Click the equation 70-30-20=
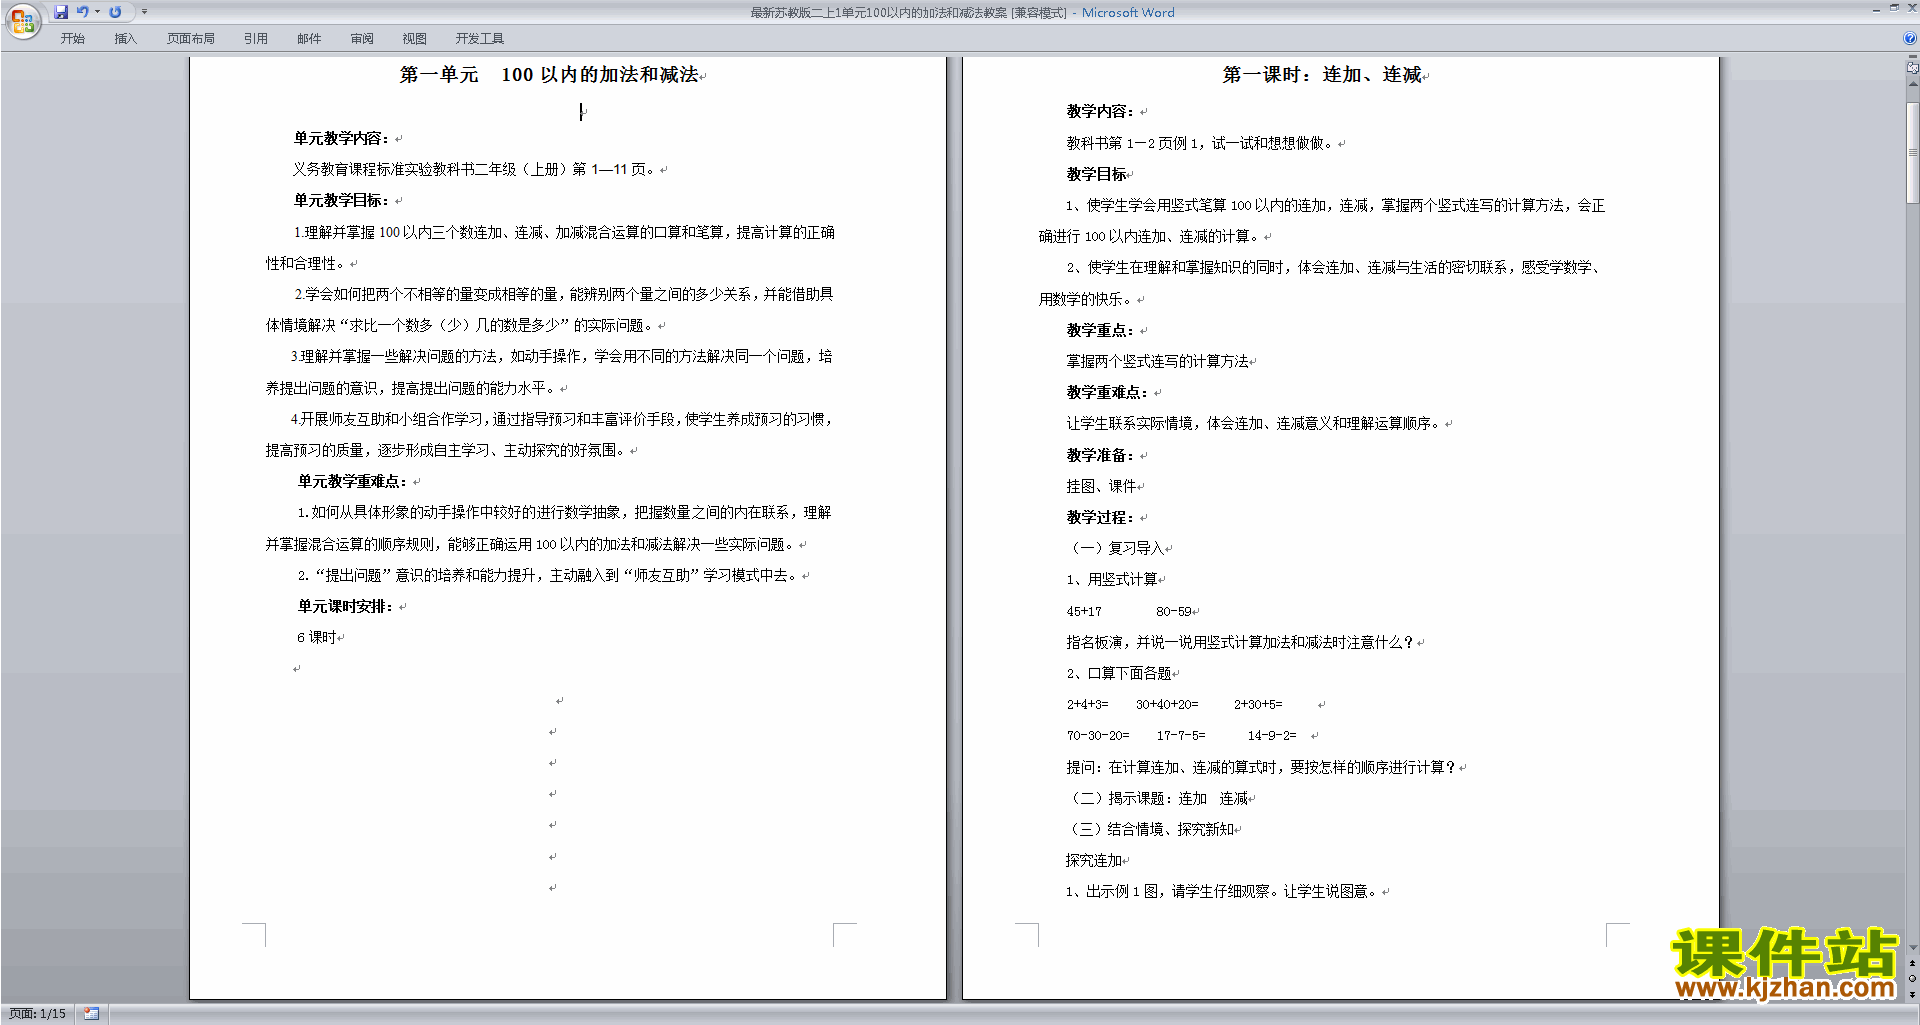Screen dimensions: 1920x1025 pyautogui.click(x=1098, y=735)
